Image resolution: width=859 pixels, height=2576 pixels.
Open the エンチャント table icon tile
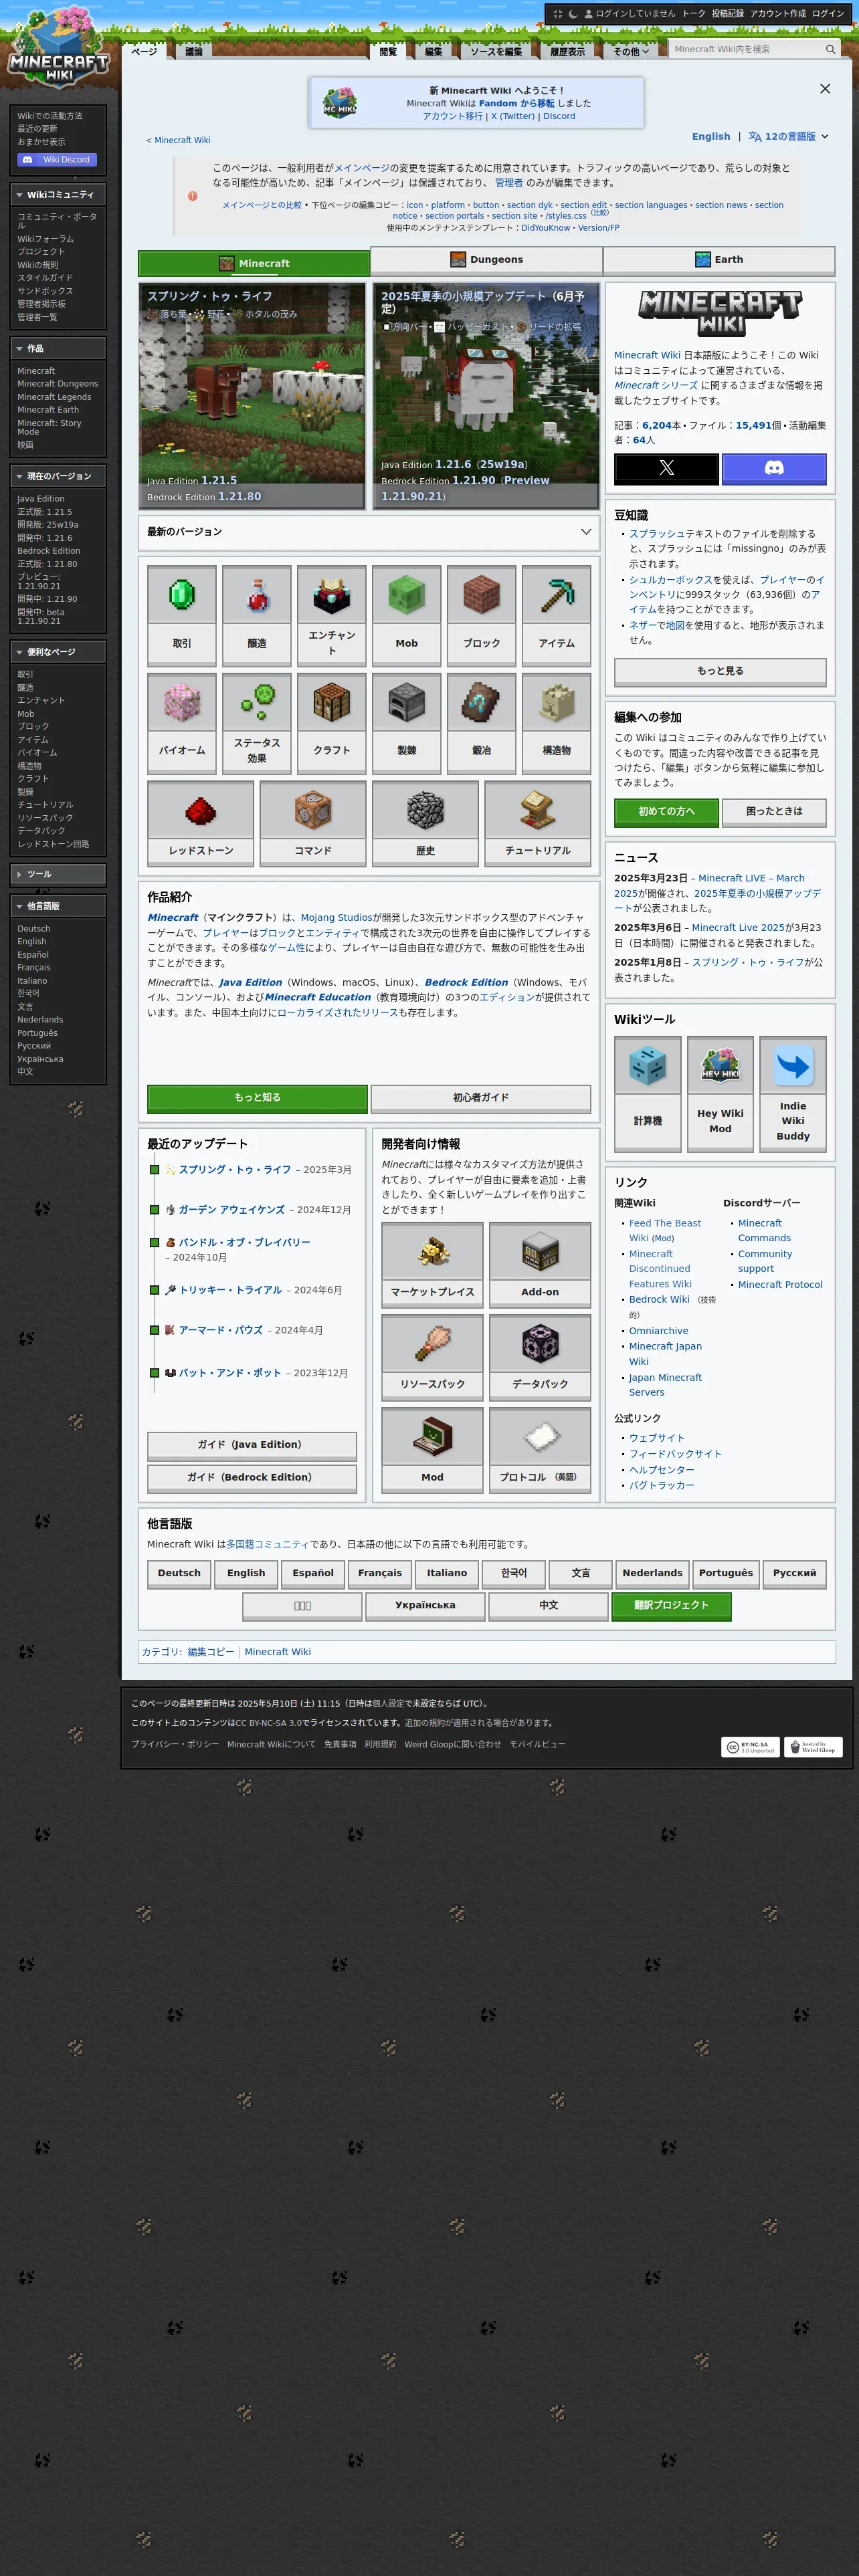(332, 616)
